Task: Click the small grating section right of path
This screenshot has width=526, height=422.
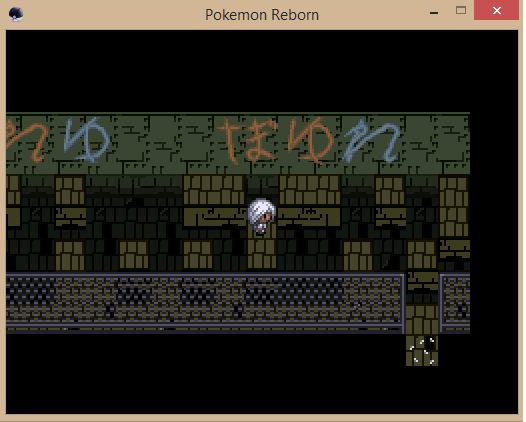Action: (x=455, y=303)
